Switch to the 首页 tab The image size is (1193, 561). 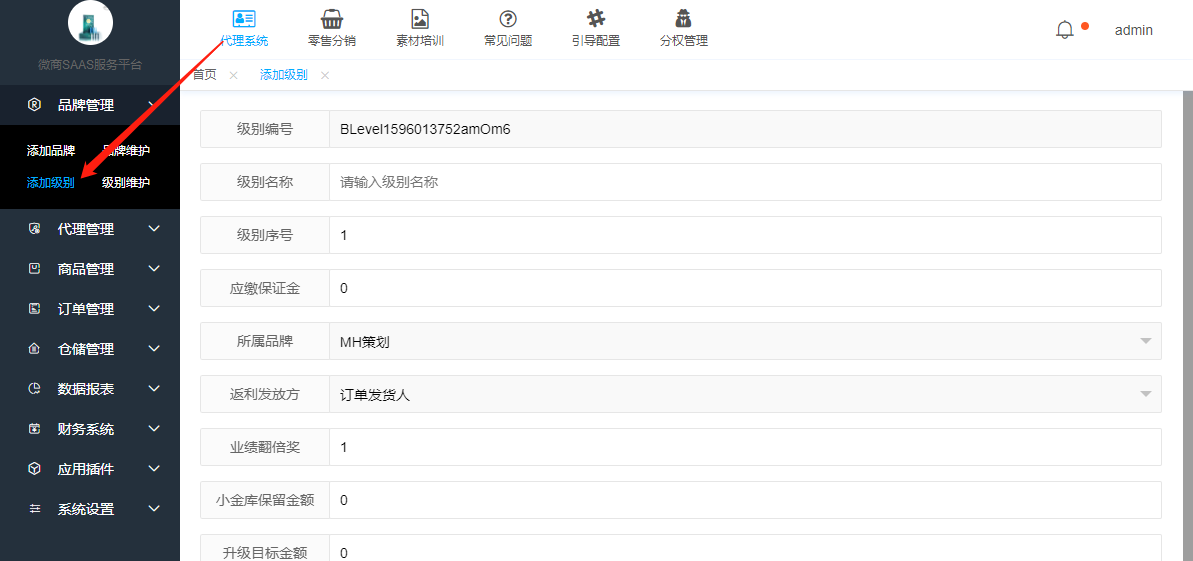[x=204, y=75]
